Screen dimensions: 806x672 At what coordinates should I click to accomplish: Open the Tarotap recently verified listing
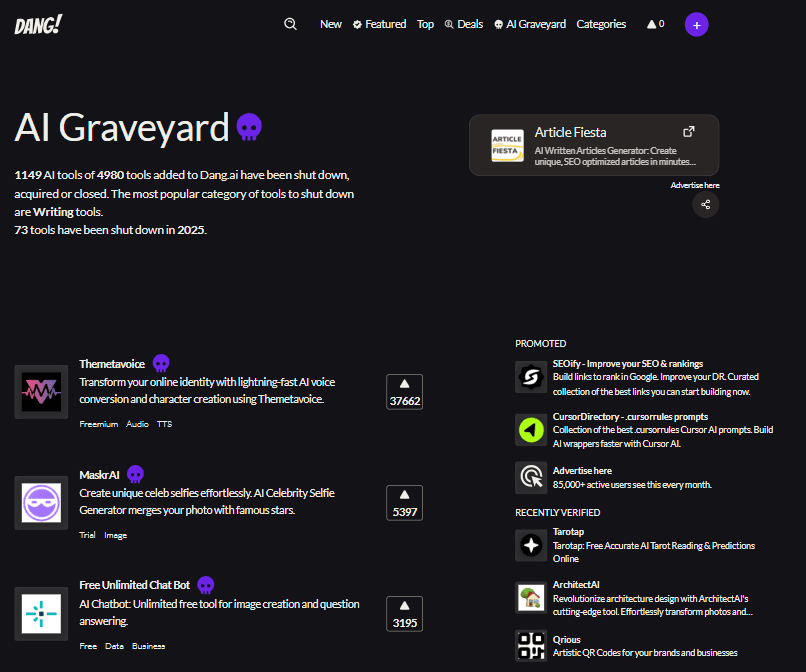[568, 532]
